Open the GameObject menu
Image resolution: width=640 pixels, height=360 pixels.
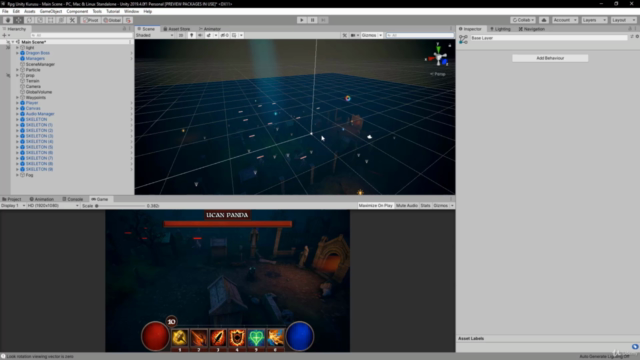click(x=51, y=11)
